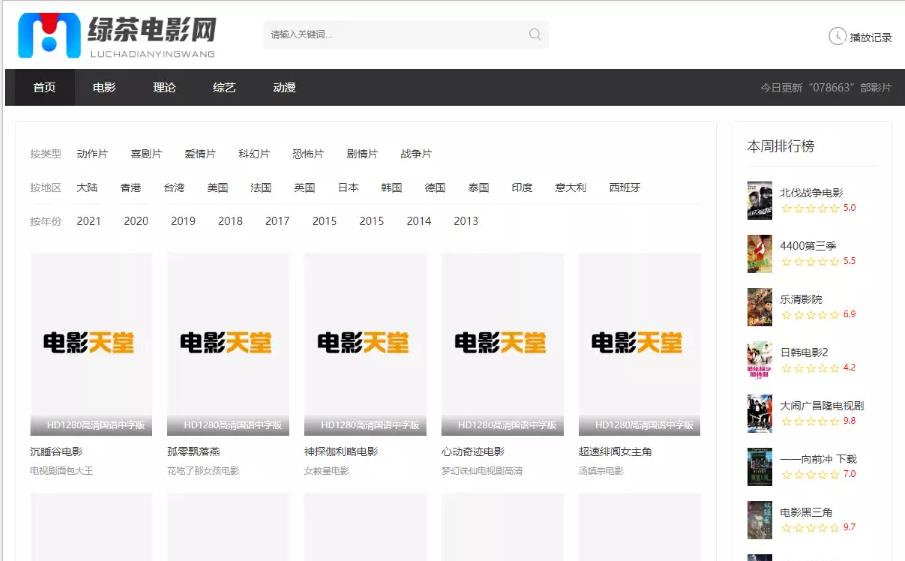
Task: Filter by year 2017
Action: (x=277, y=221)
